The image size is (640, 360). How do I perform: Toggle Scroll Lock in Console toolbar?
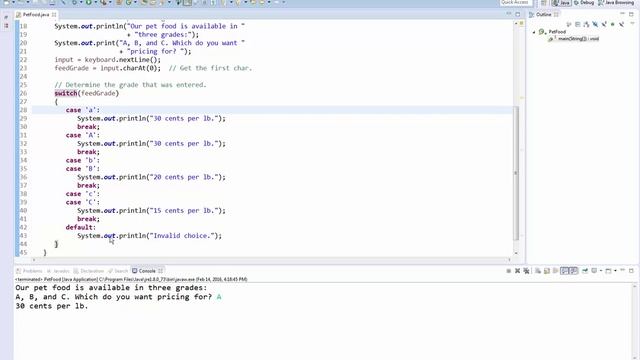click(547, 271)
